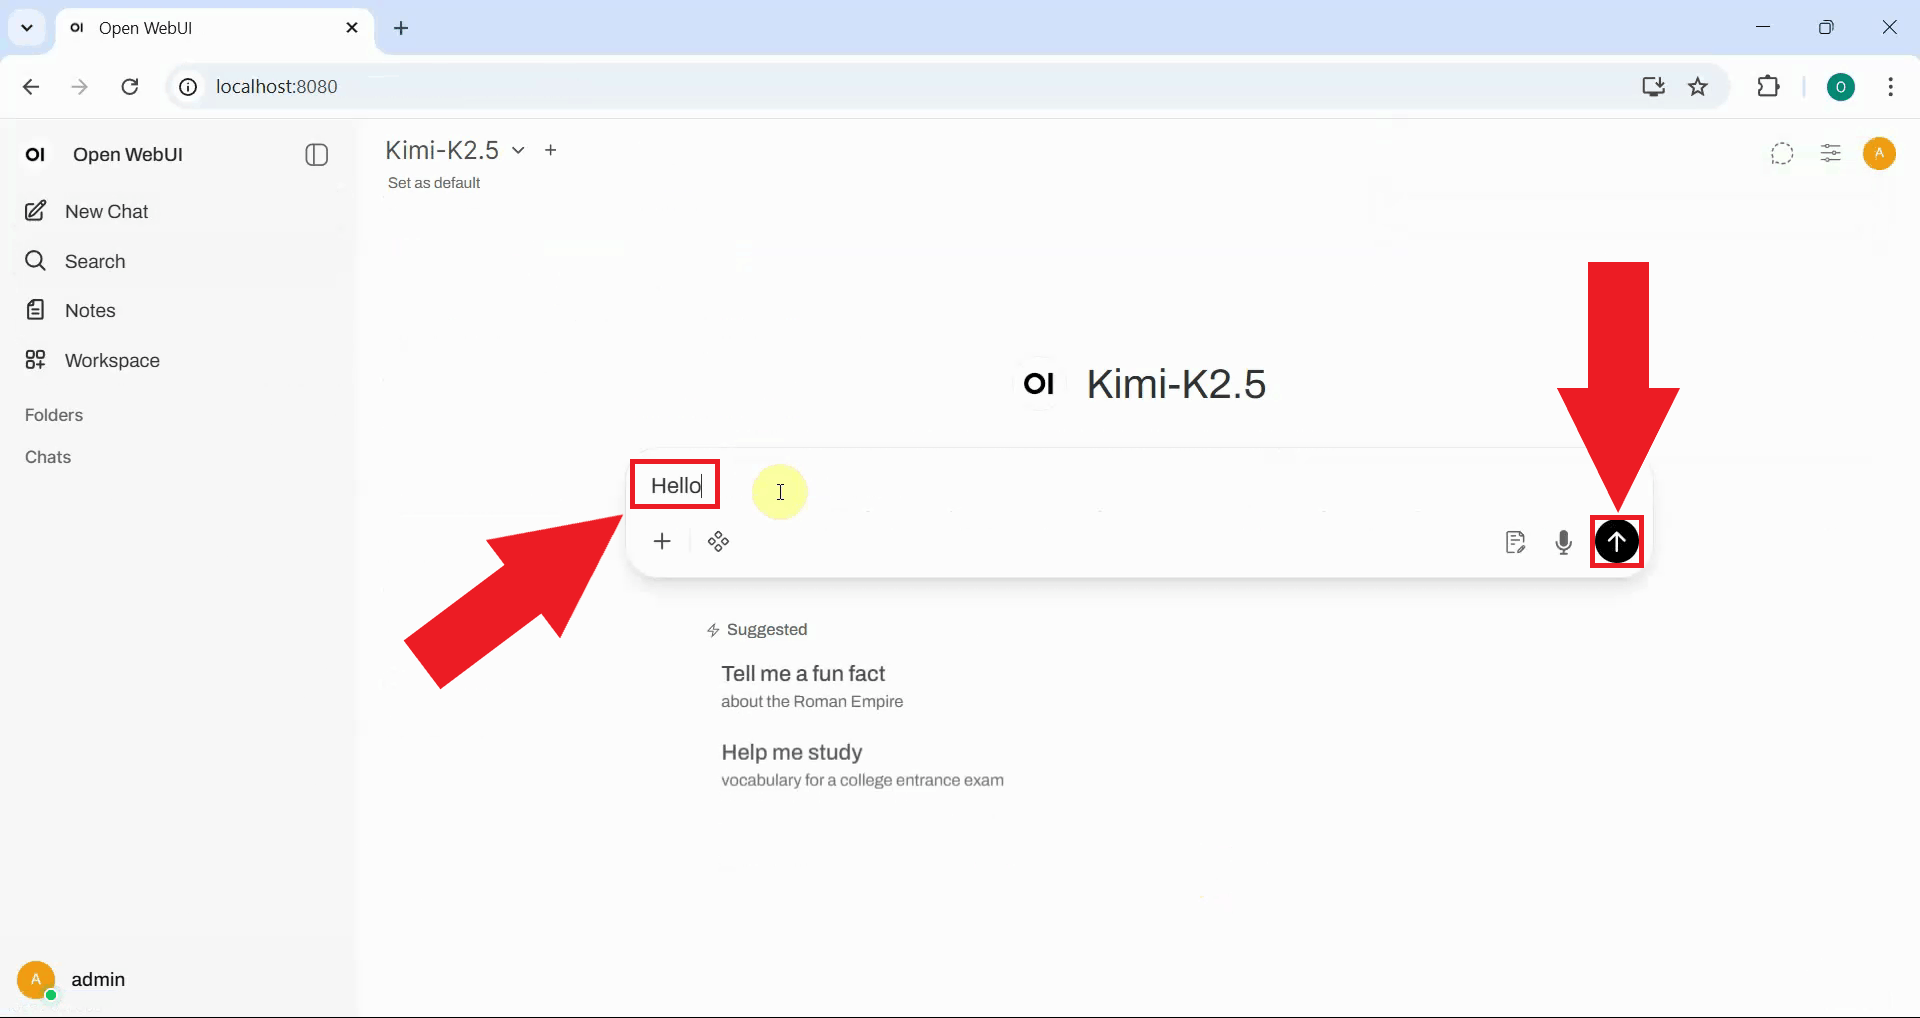Select the tools icon beside the plus button
1920x1018 pixels.
pos(719,541)
